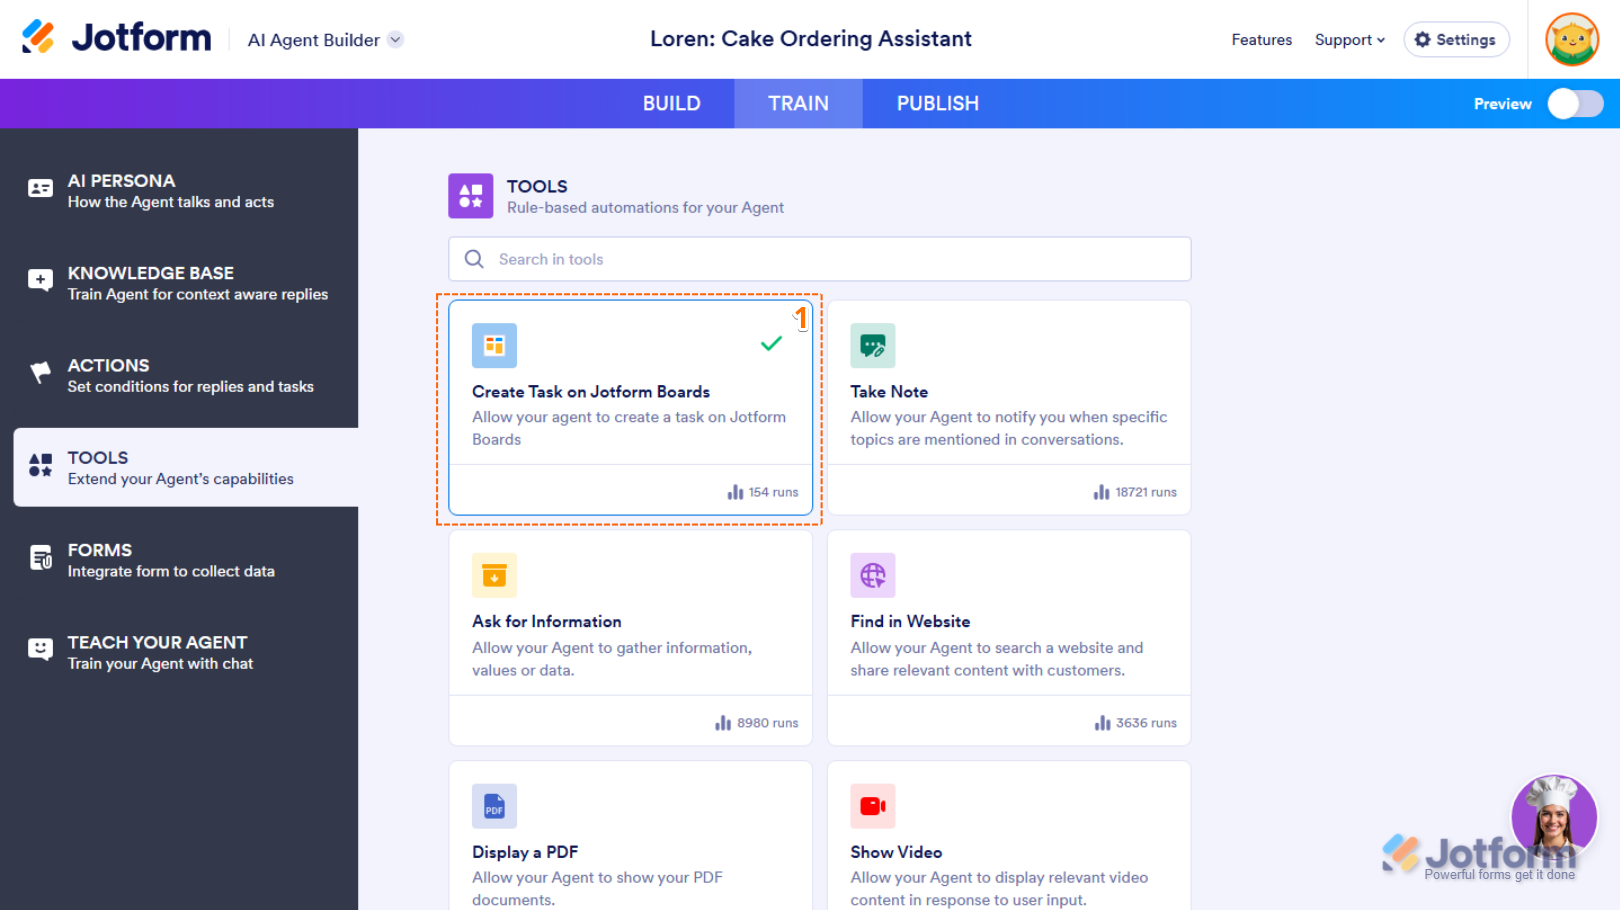Click the Create Task on Jotform Boards icon
The image size is (1620, 910).
pos(494,346)
